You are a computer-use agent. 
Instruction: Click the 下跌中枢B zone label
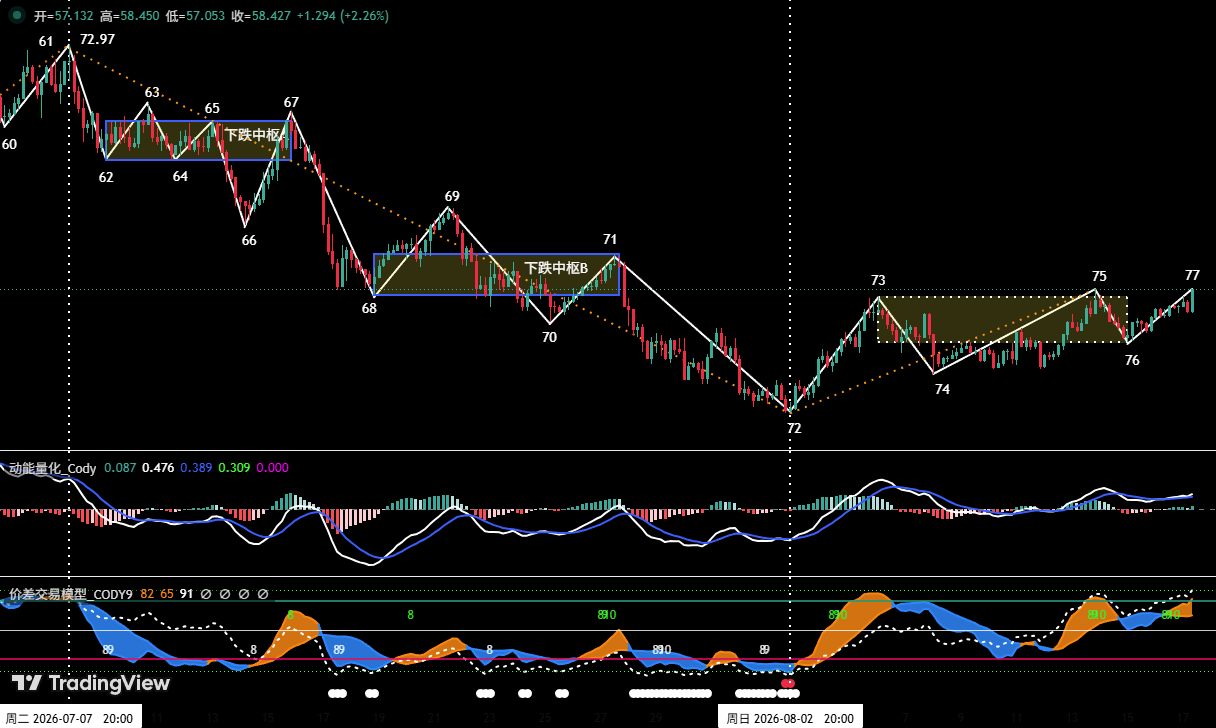tap(556, 267)
